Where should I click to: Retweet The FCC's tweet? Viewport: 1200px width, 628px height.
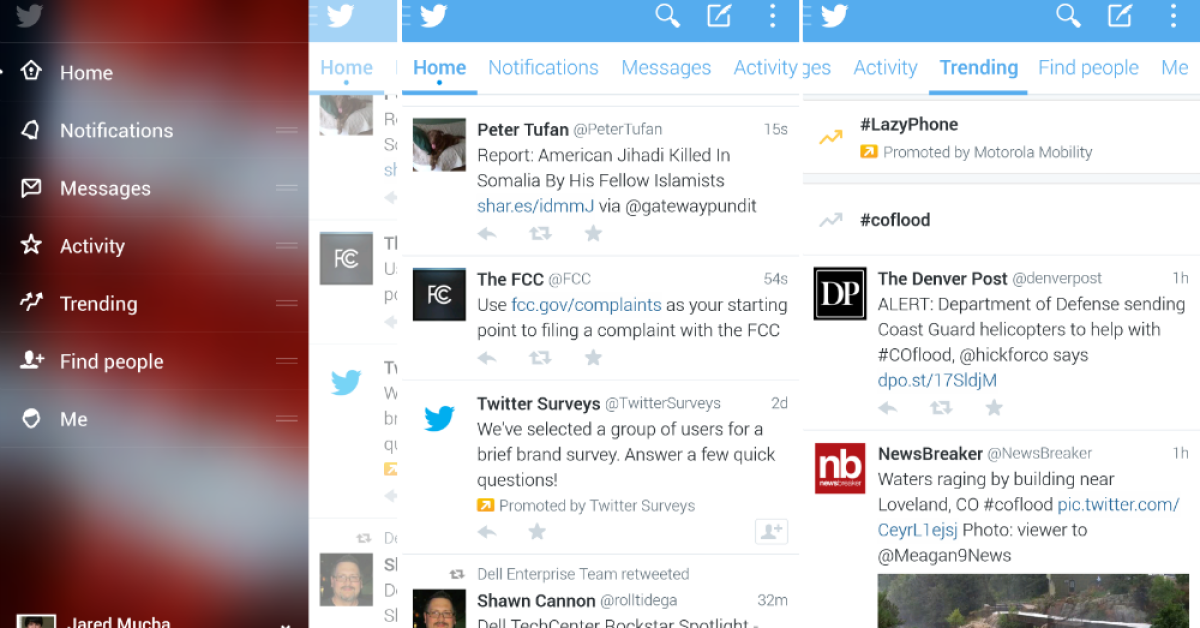(540, 358)
